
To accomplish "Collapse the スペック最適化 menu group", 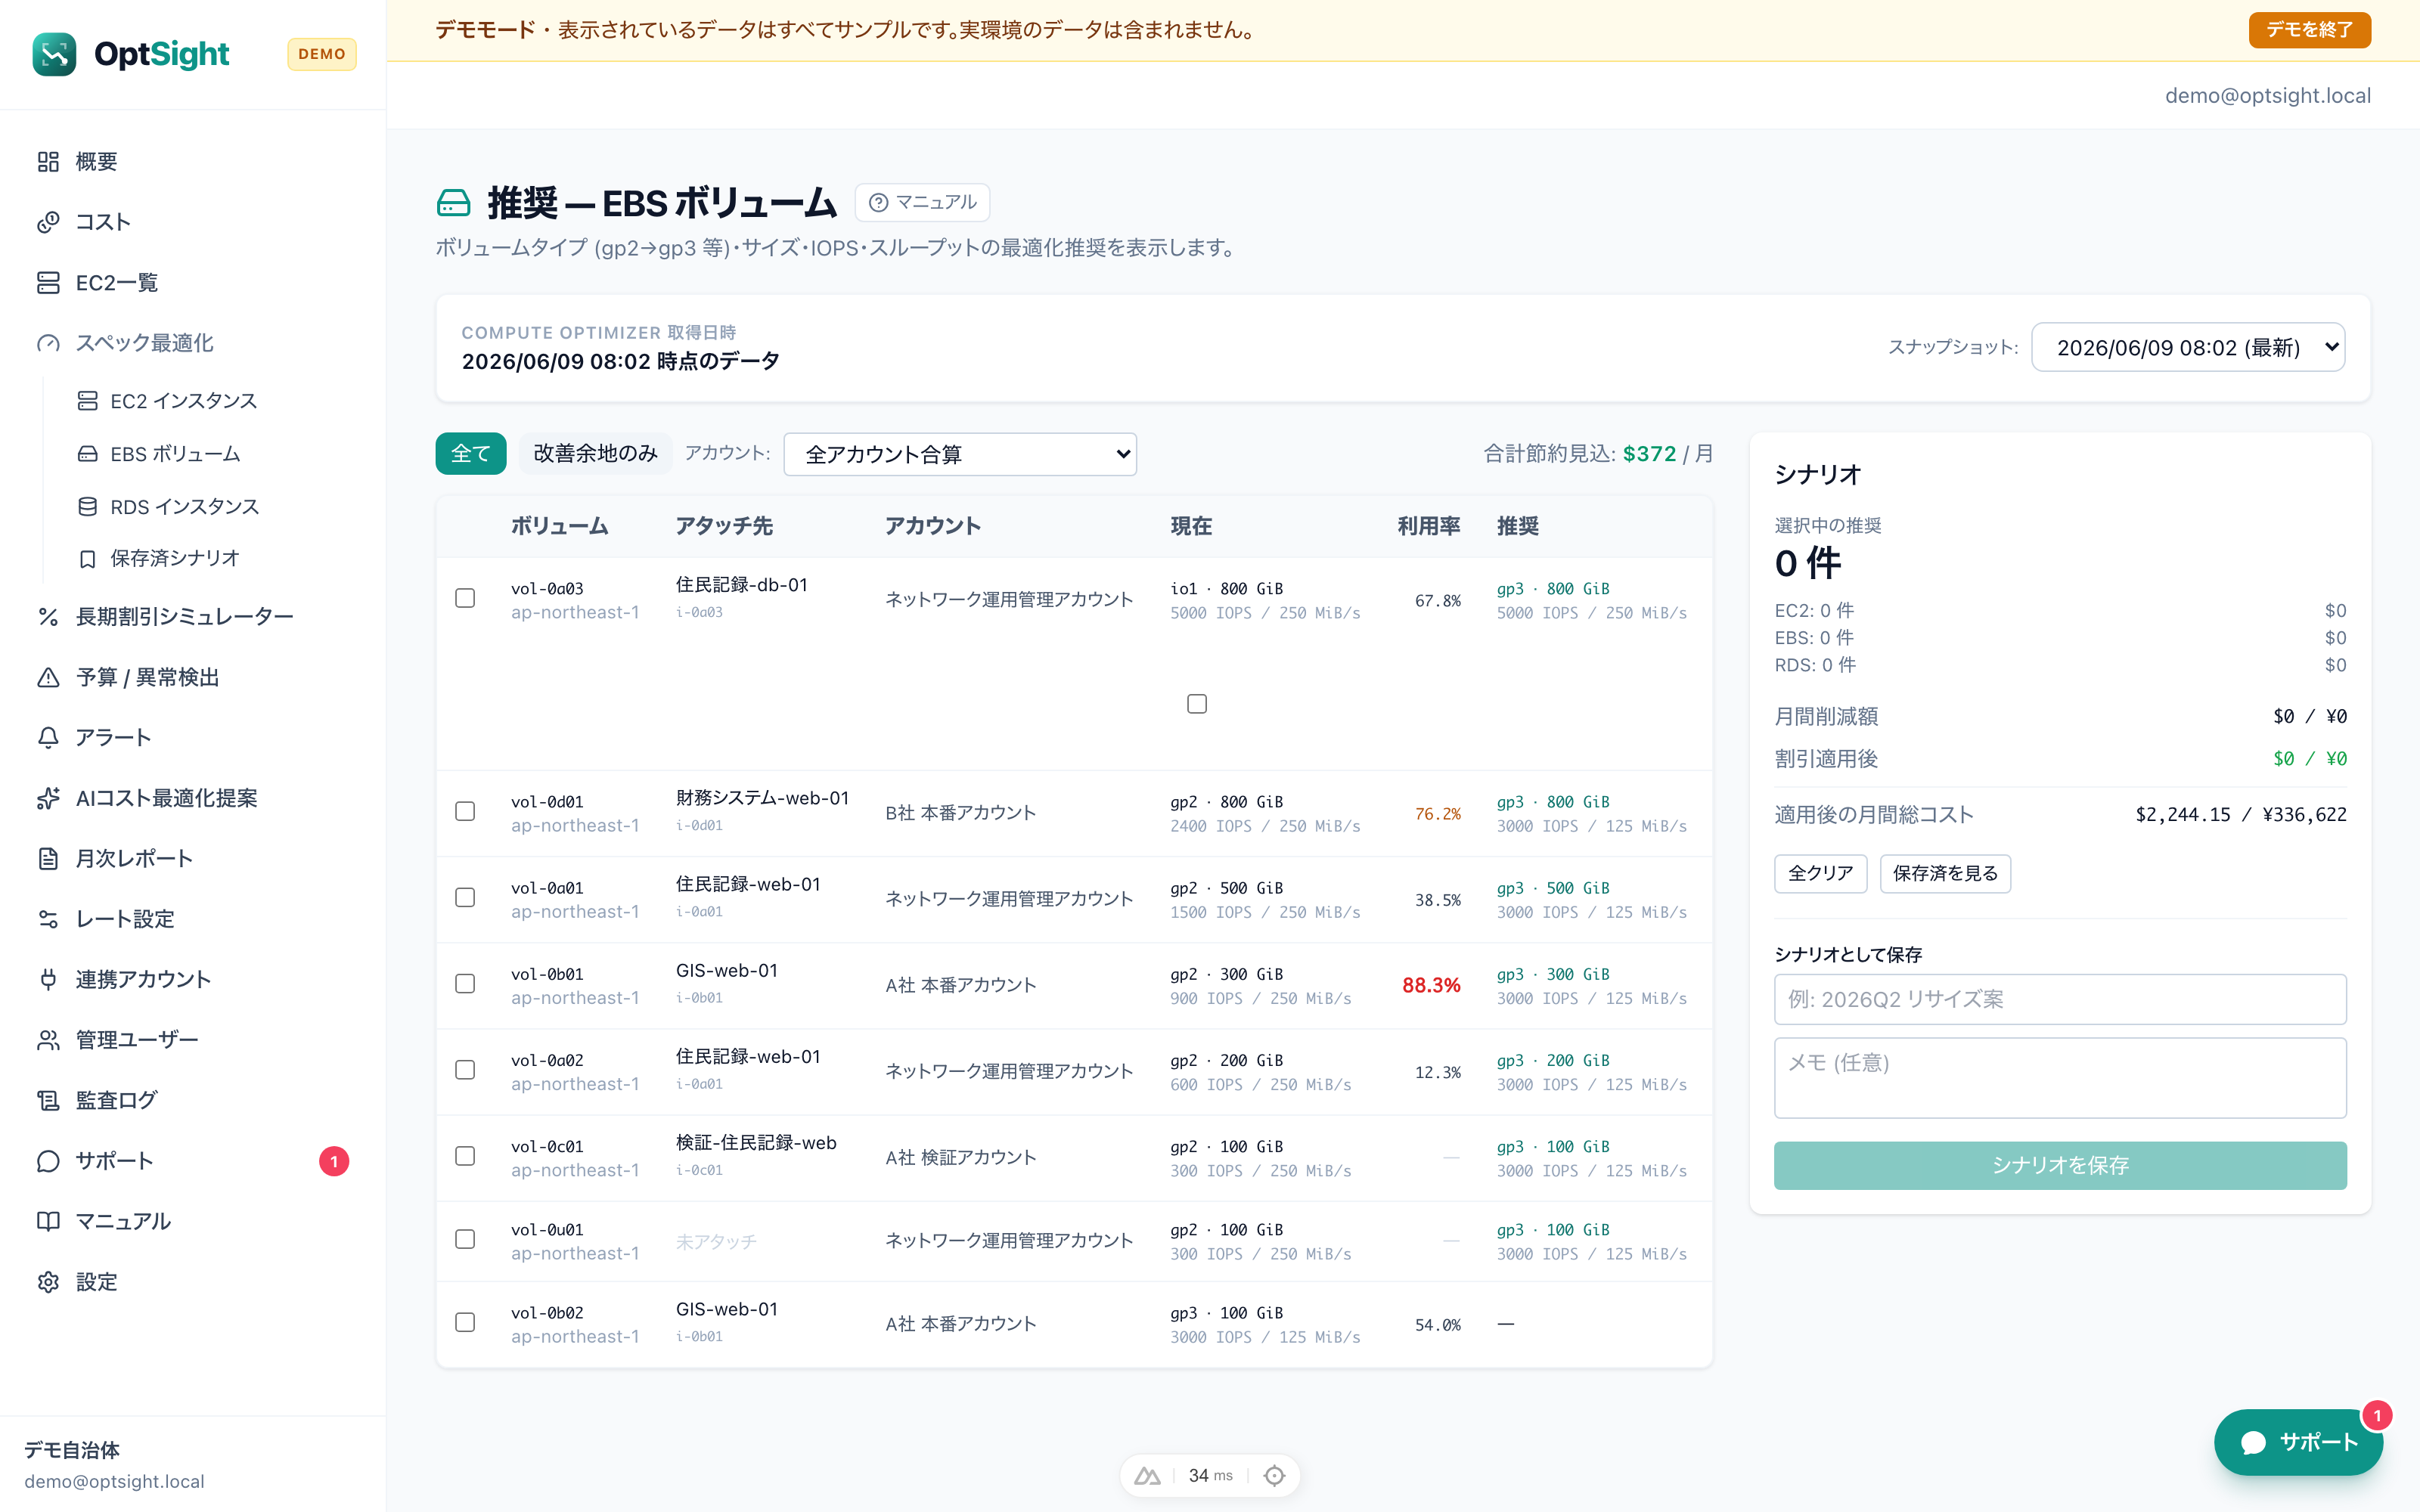I will pyautogui.click(x=144, y=343).
